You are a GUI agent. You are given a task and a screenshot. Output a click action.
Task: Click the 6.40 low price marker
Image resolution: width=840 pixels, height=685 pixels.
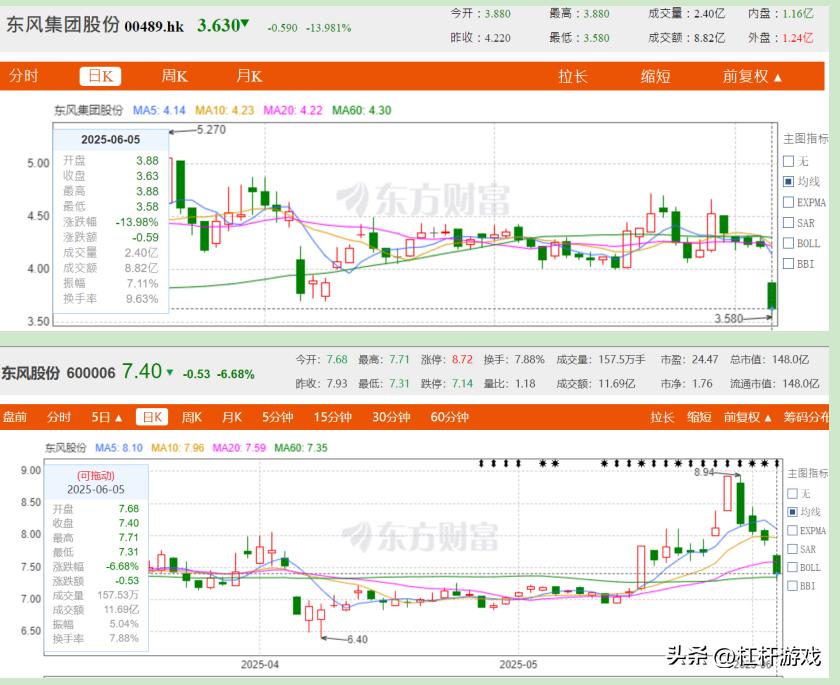357,639
